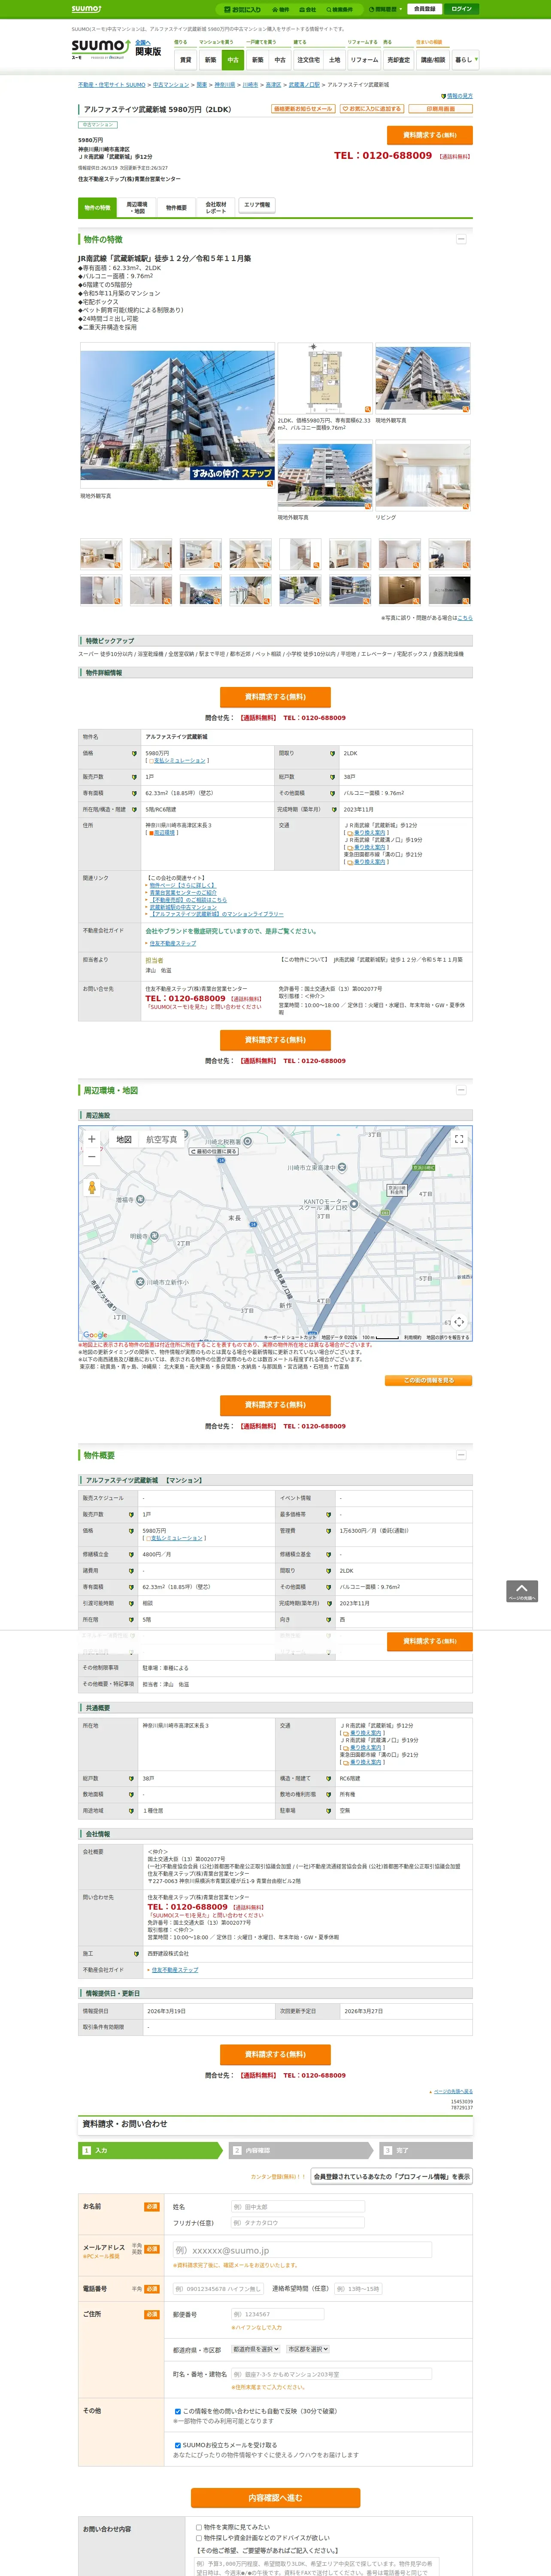Expand the 暮らし navigation dropdown

click(x=465, y=60)
